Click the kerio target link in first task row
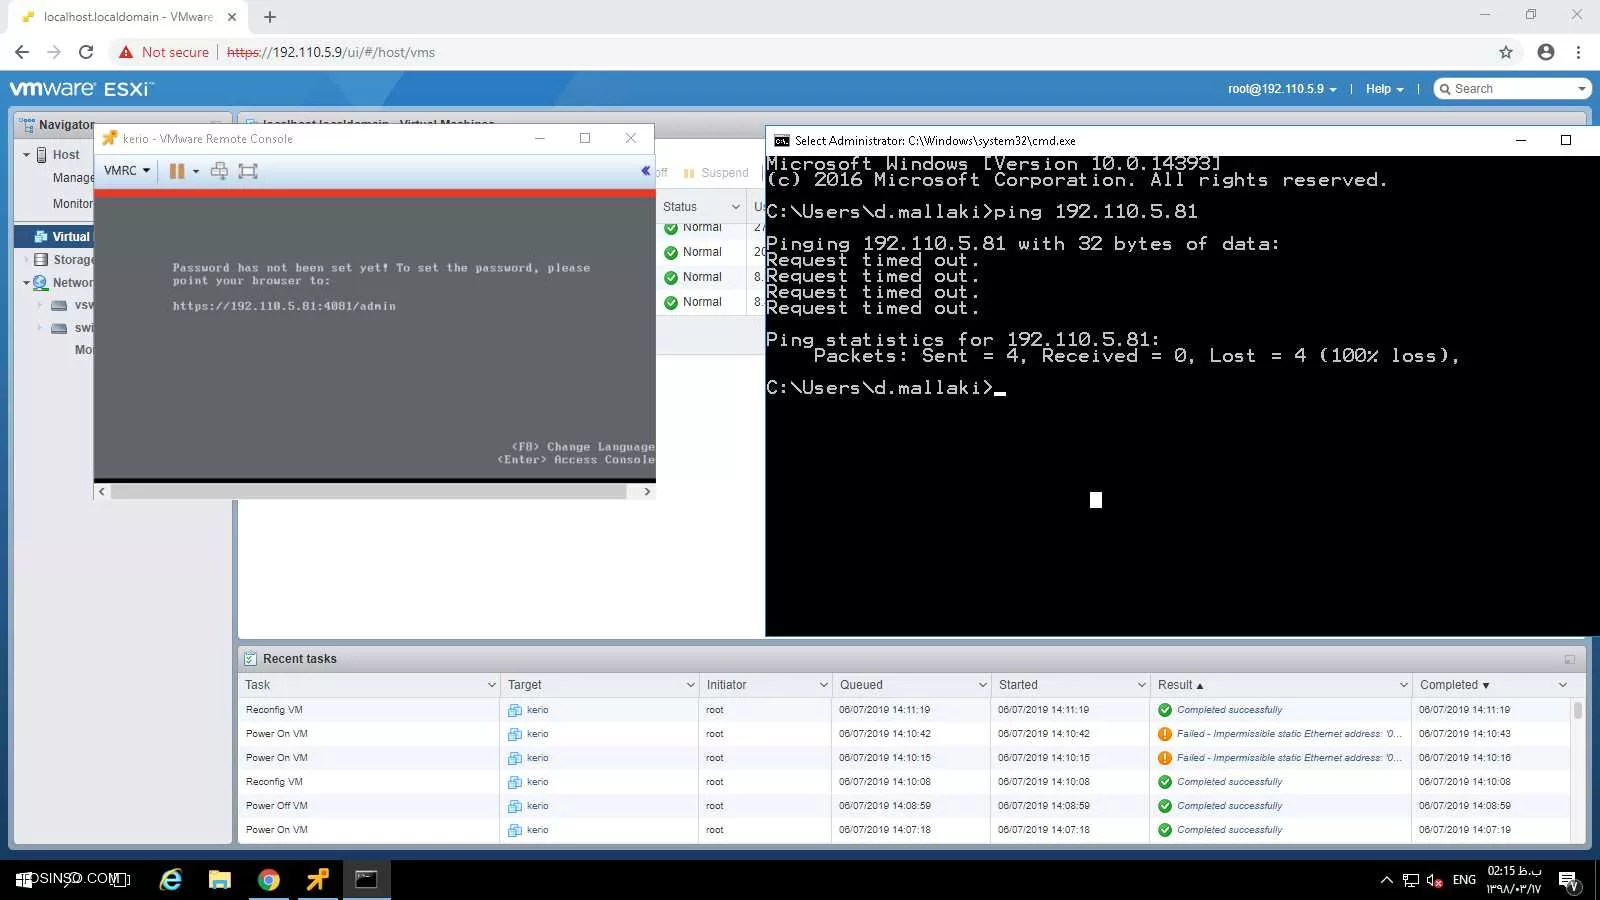The width and height of the screenshot is (1600, 900). [537, 710]
